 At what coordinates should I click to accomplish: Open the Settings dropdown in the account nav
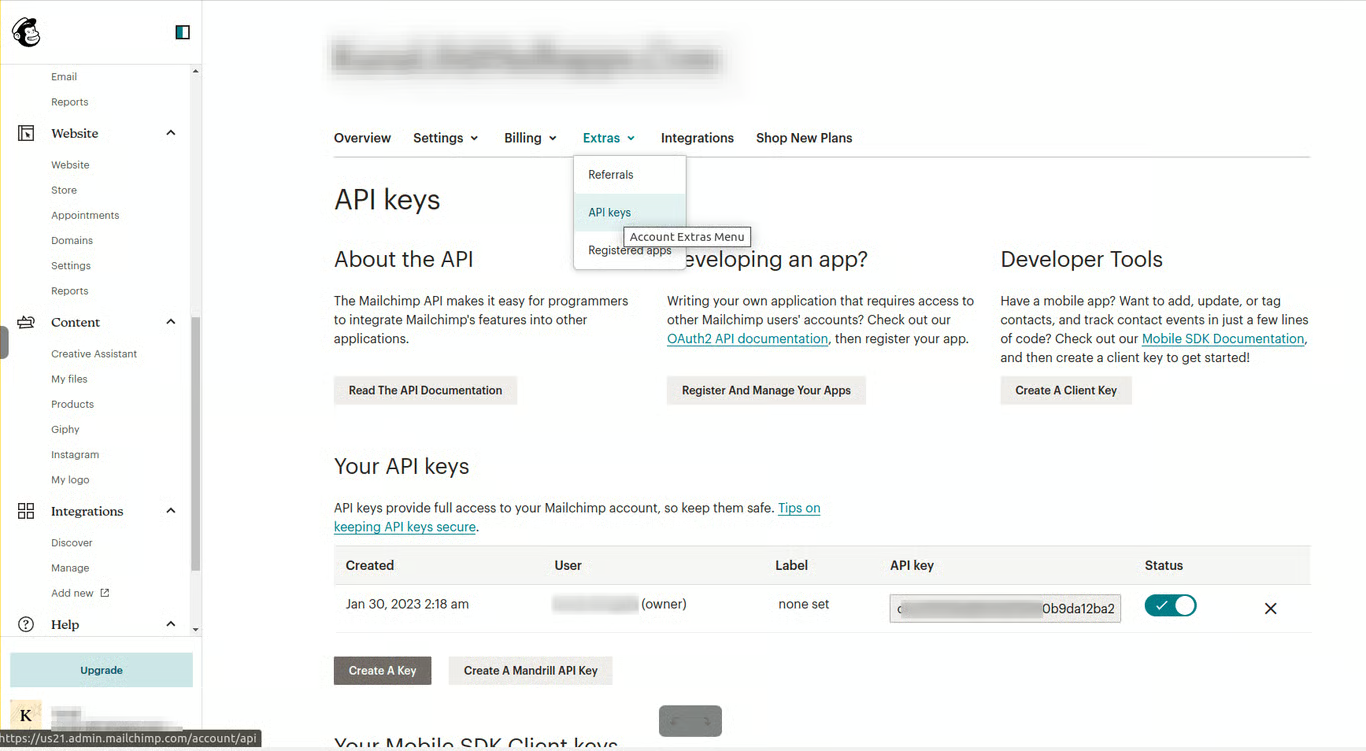446,138
